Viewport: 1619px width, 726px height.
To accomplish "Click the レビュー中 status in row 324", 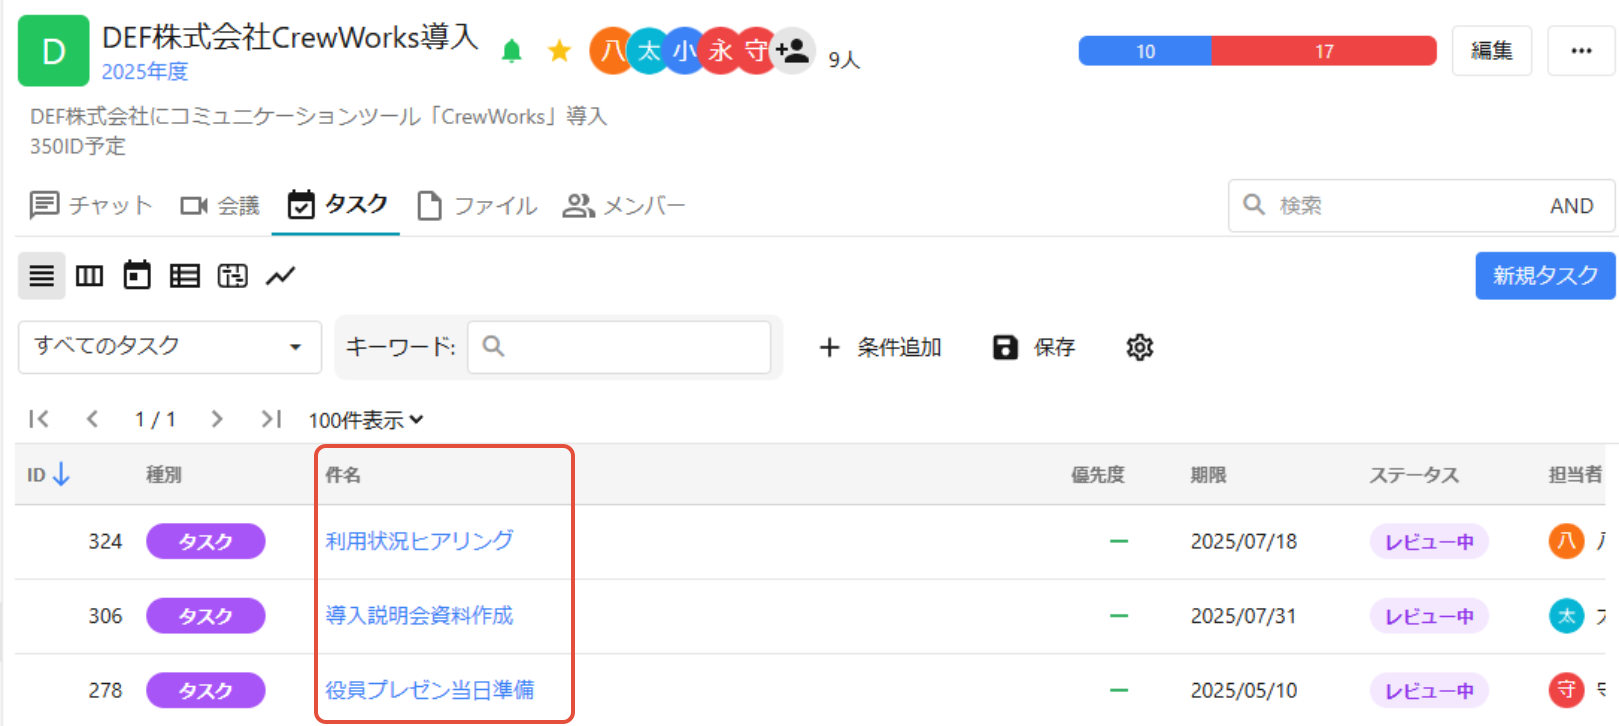I will coord(1429,542).
